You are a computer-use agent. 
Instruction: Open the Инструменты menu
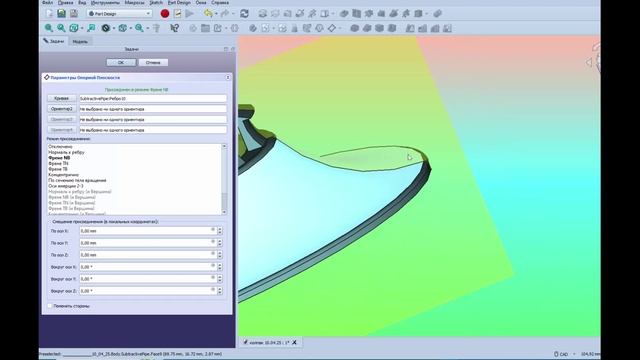(x=105, y=2)
